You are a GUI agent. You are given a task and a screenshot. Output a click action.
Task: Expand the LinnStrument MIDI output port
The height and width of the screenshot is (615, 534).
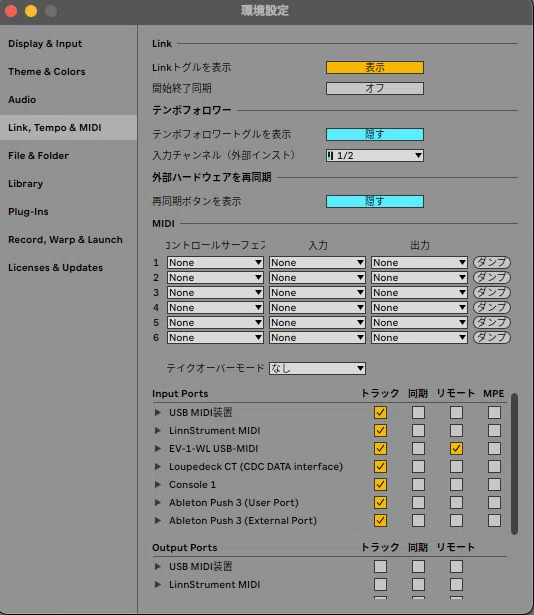click(x=158, y=585)
